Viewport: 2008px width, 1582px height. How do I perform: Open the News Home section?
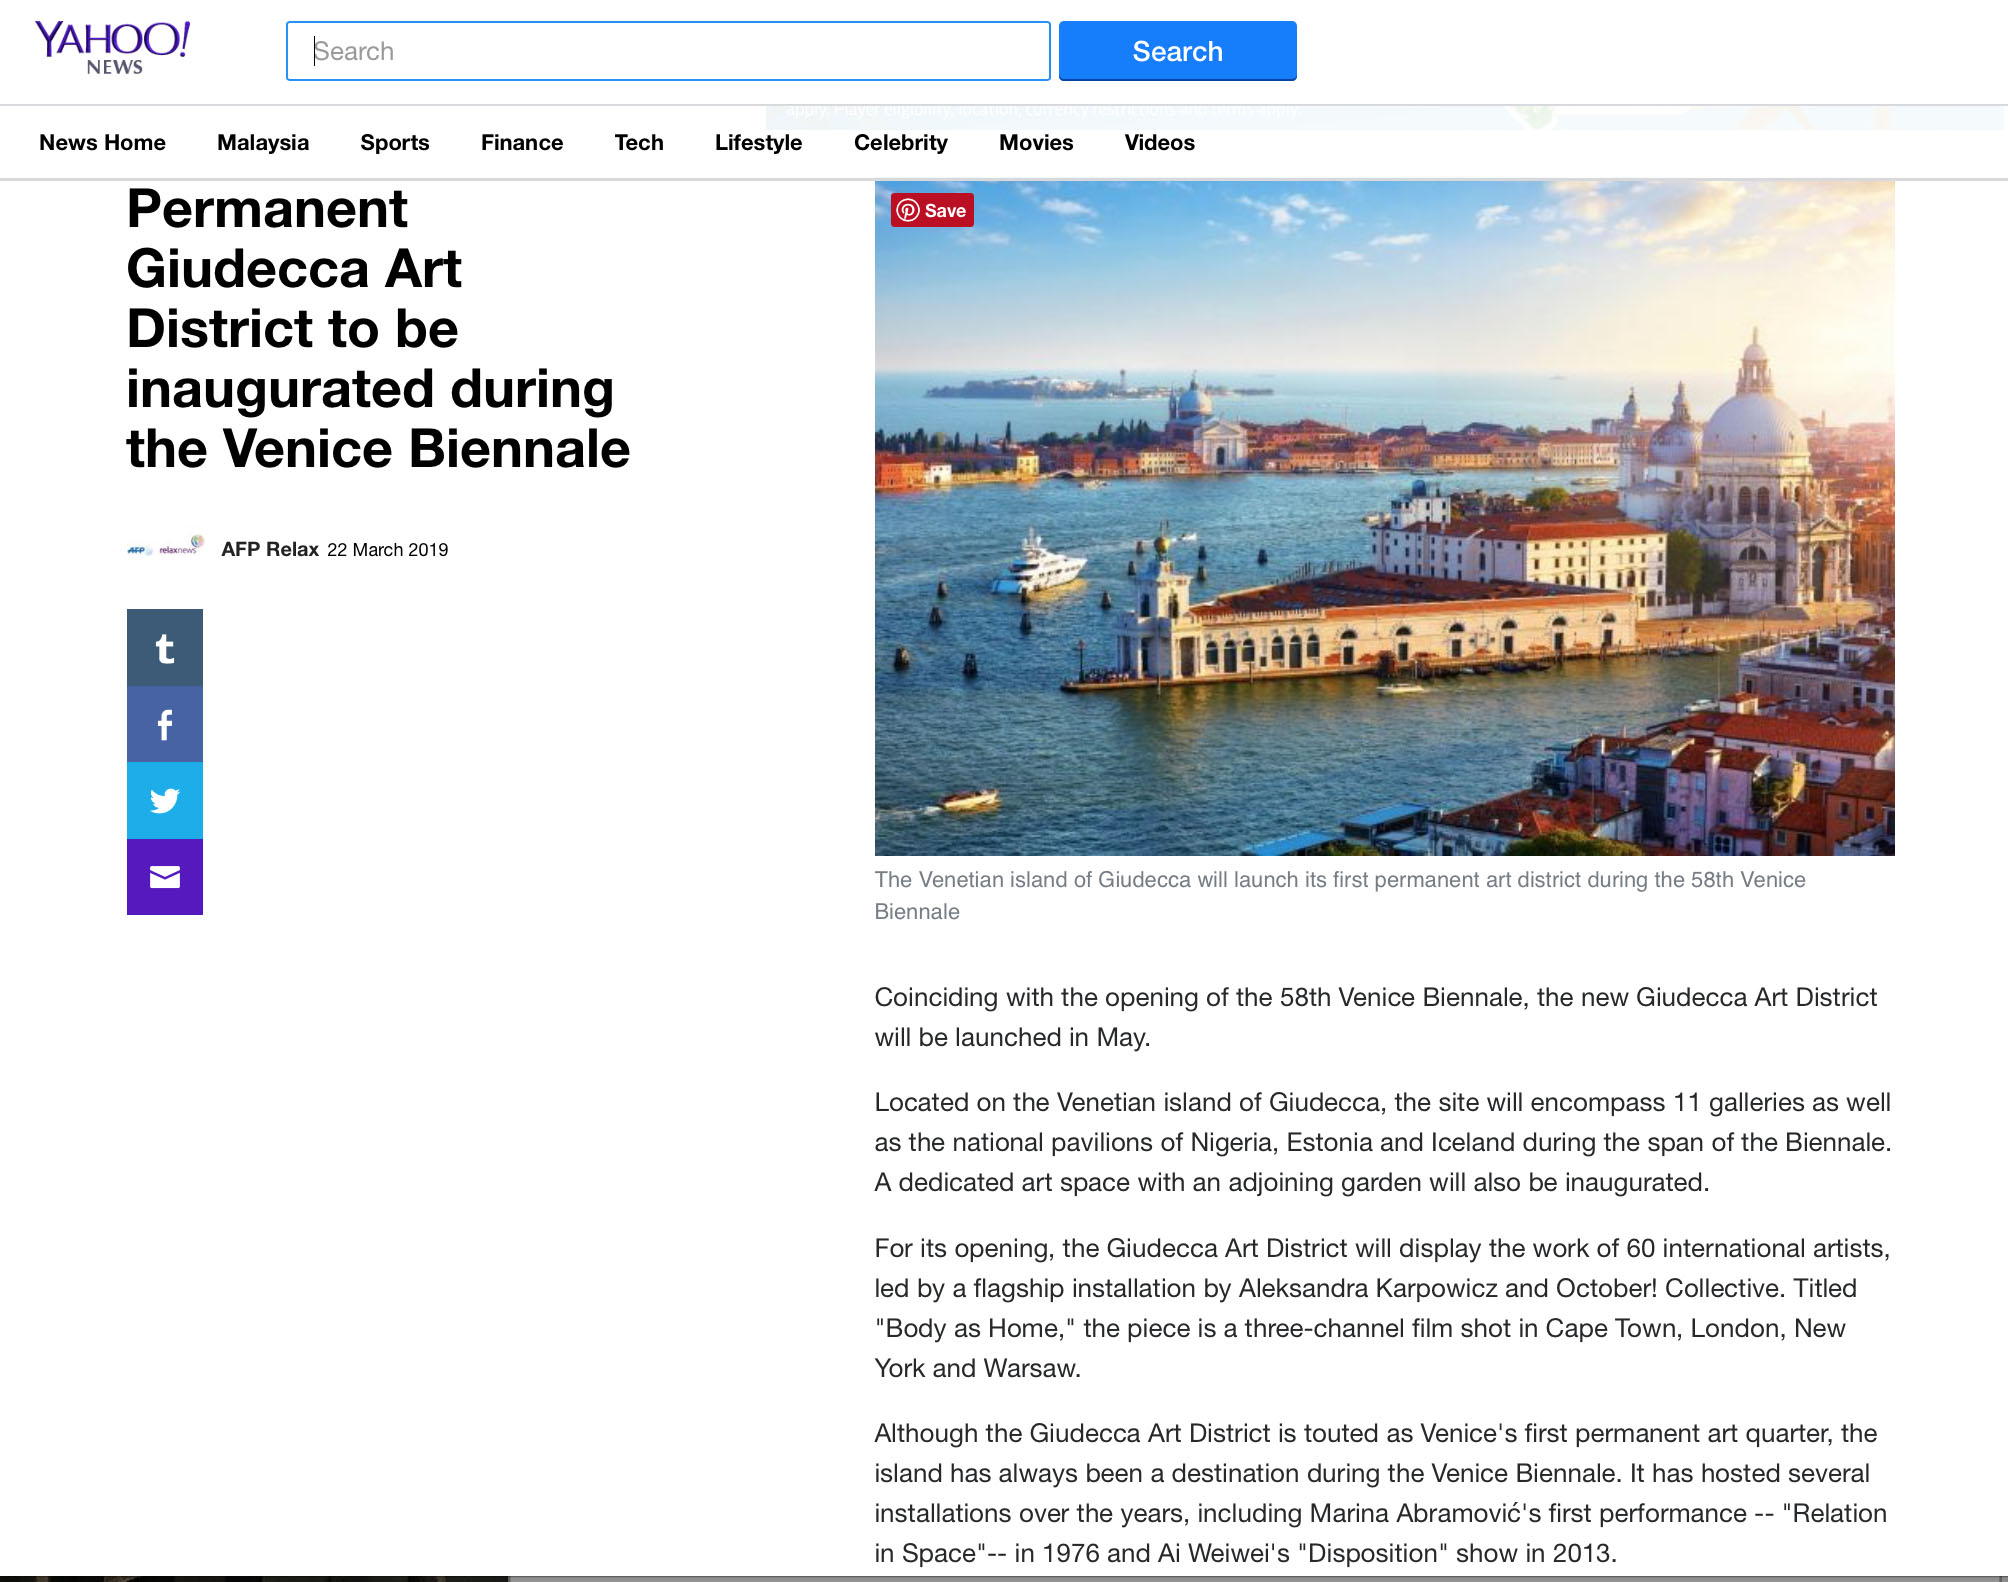(x=102, y=142)
